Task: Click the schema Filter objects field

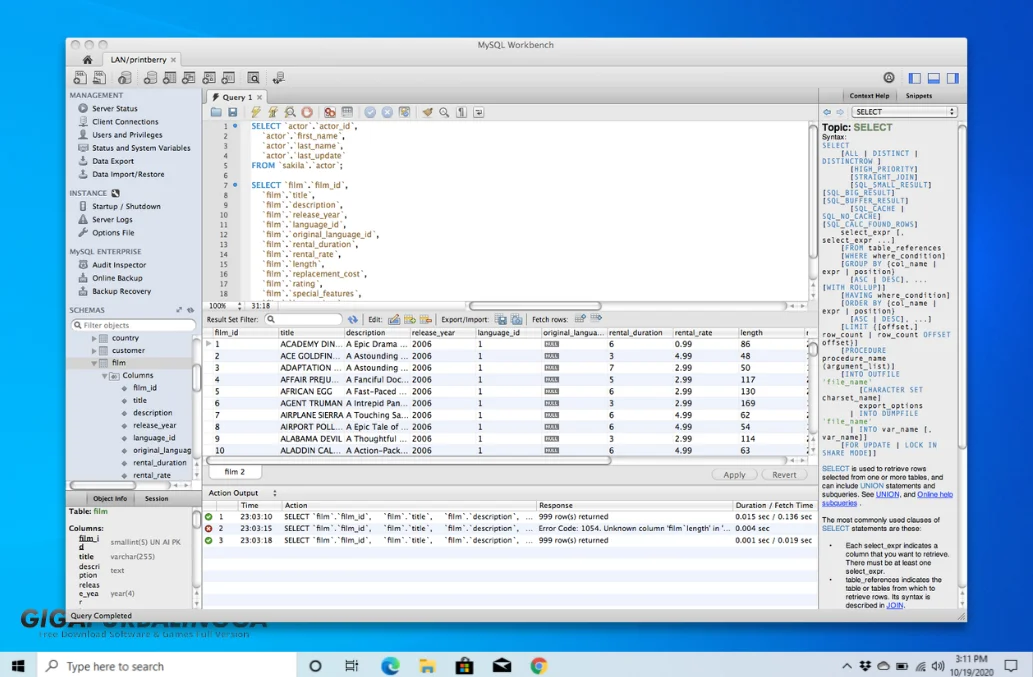Action: point(133,325)
